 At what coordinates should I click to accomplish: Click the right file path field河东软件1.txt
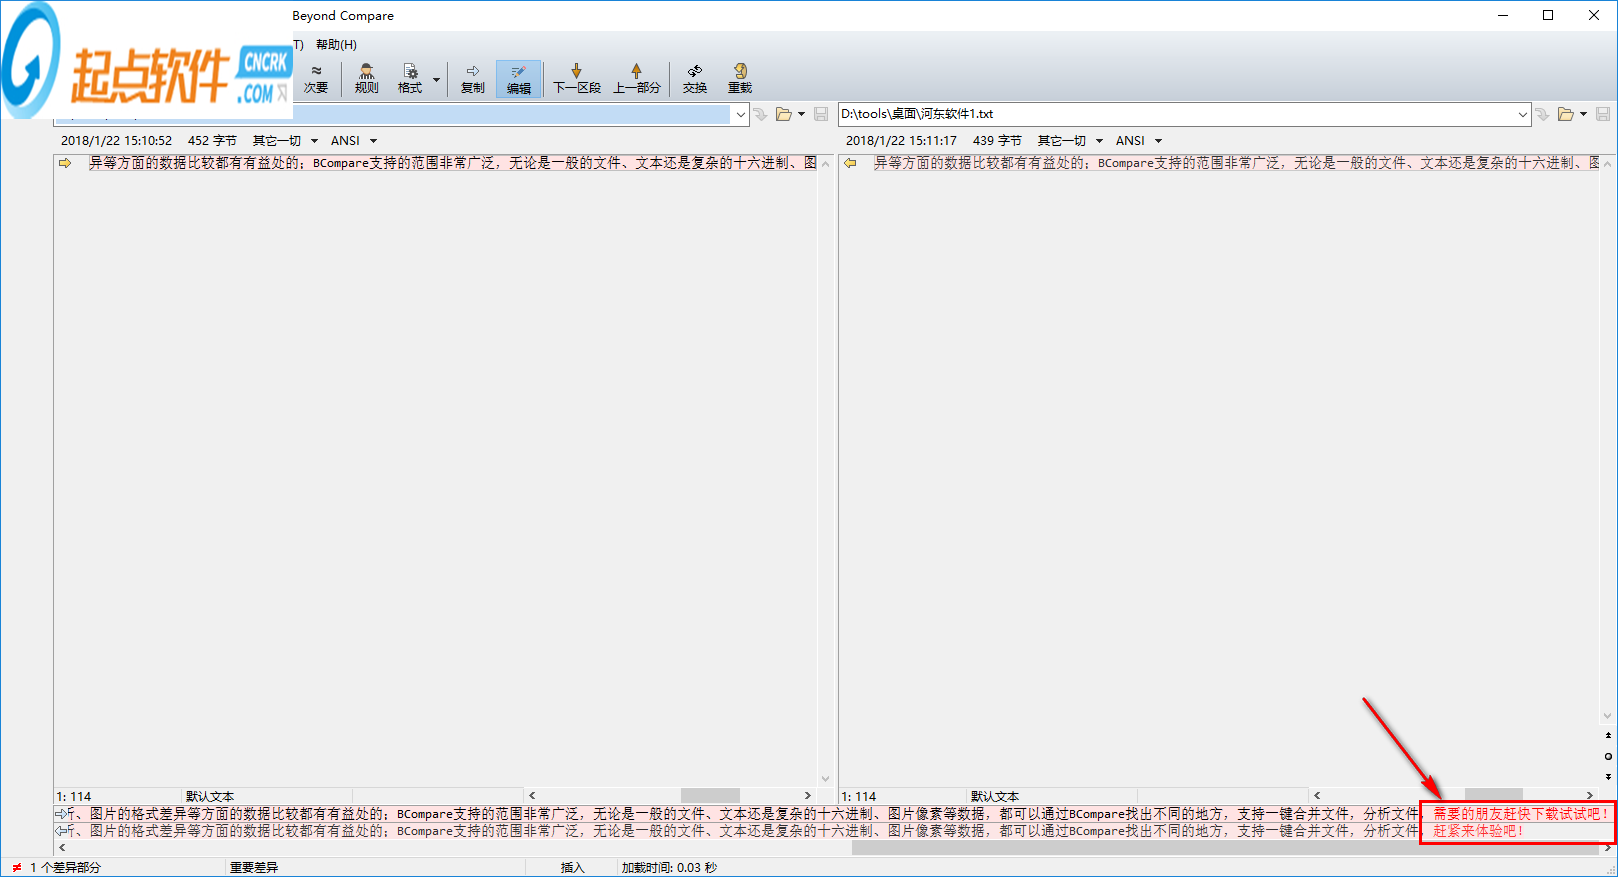pos(1177,114)
